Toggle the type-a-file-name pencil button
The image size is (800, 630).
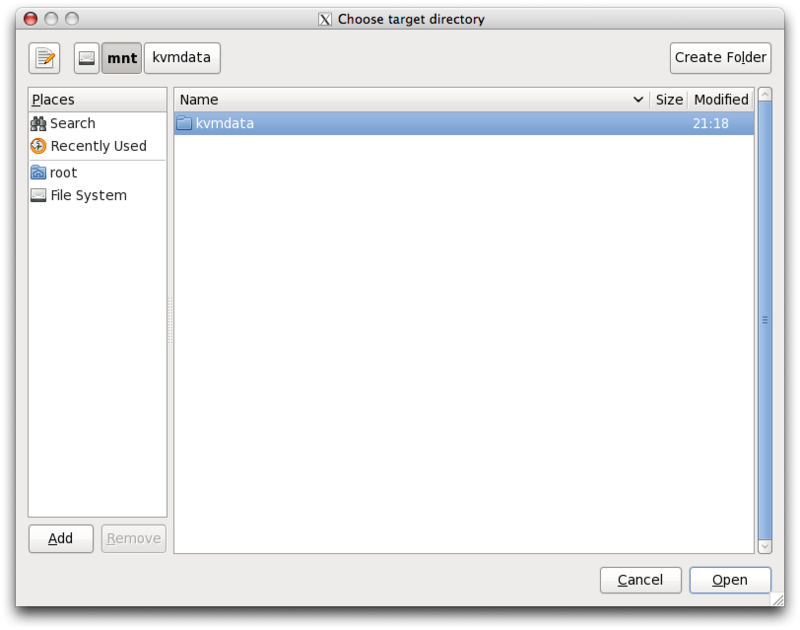44,58
